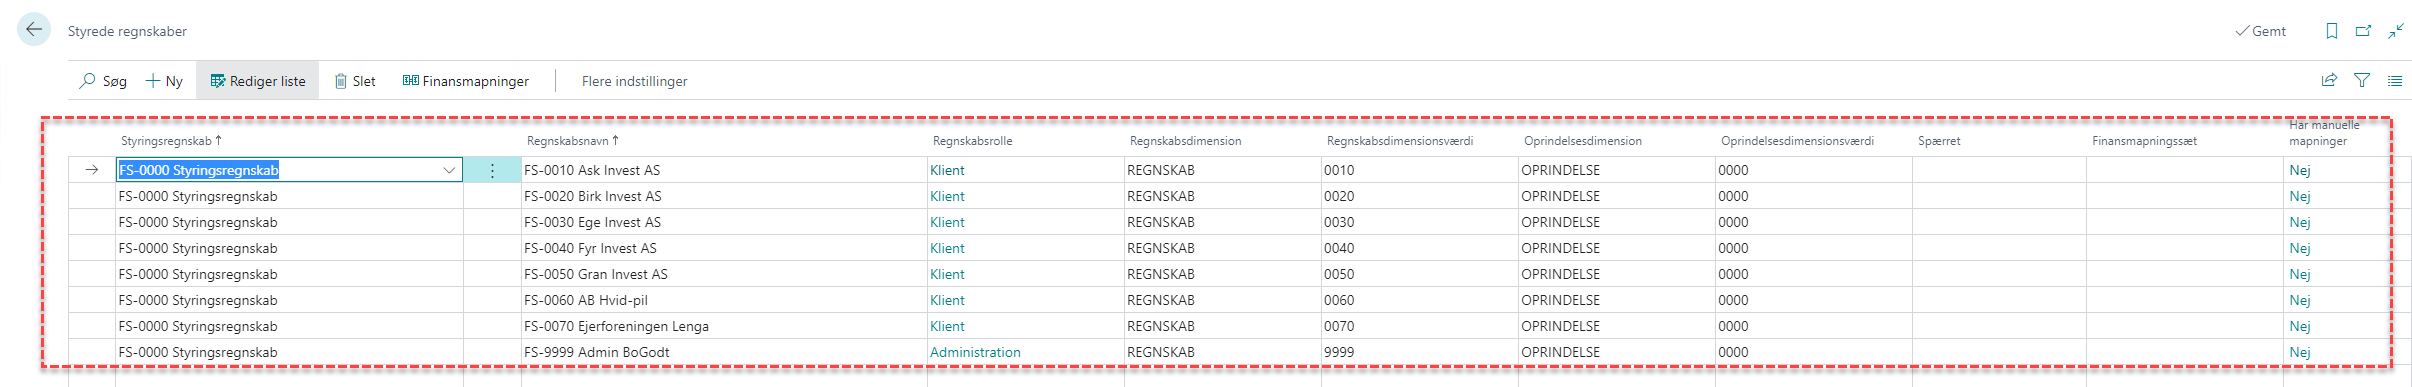Sort by Styringsregnskab column header
This screenshot has height=387, width=2412.
(171, 141)
